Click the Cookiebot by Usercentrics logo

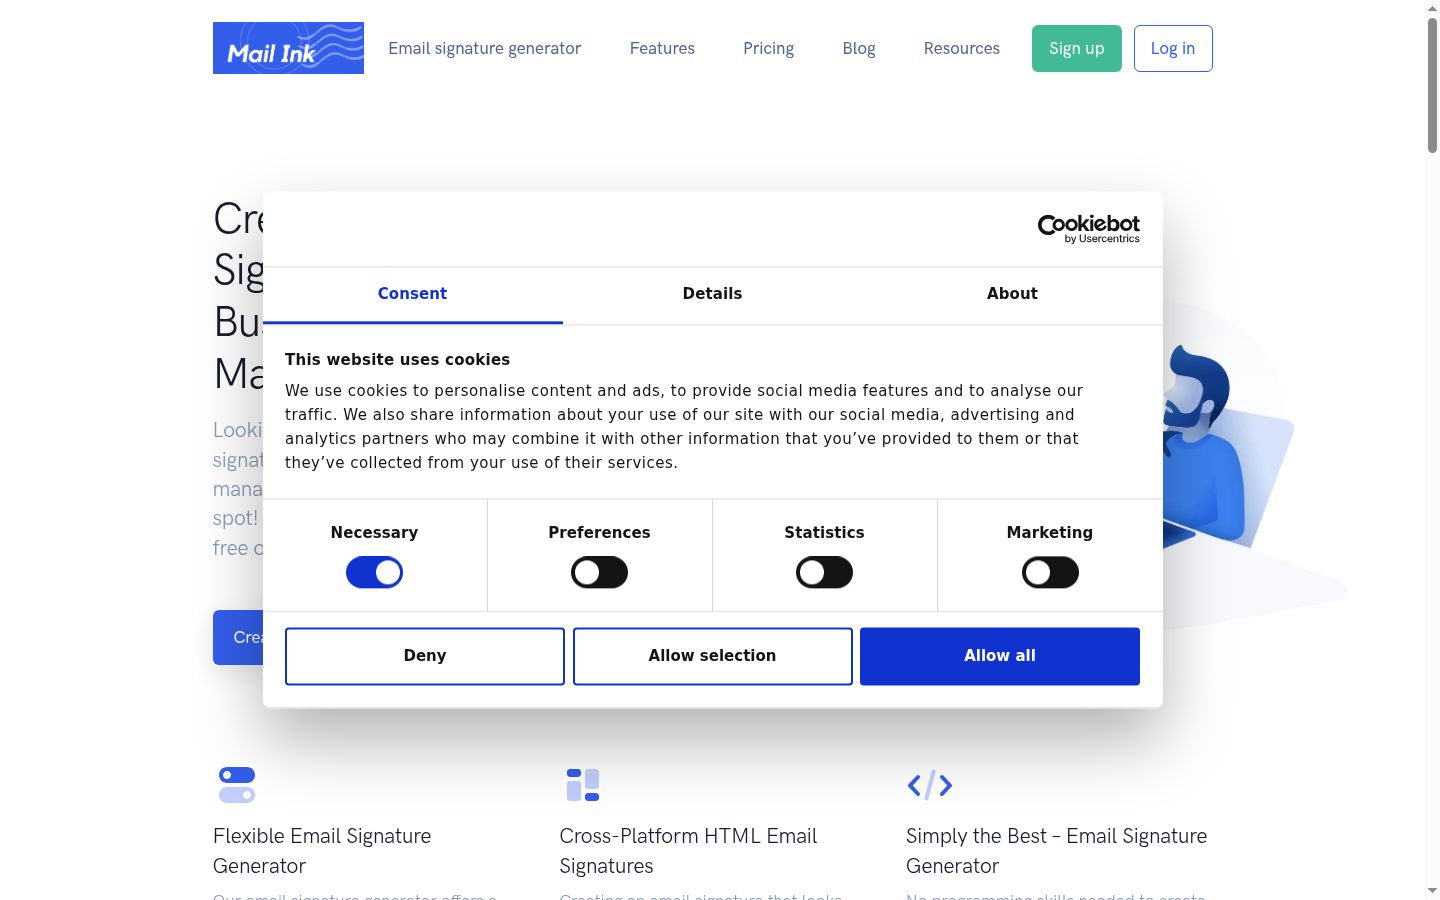coord(1088,229)
